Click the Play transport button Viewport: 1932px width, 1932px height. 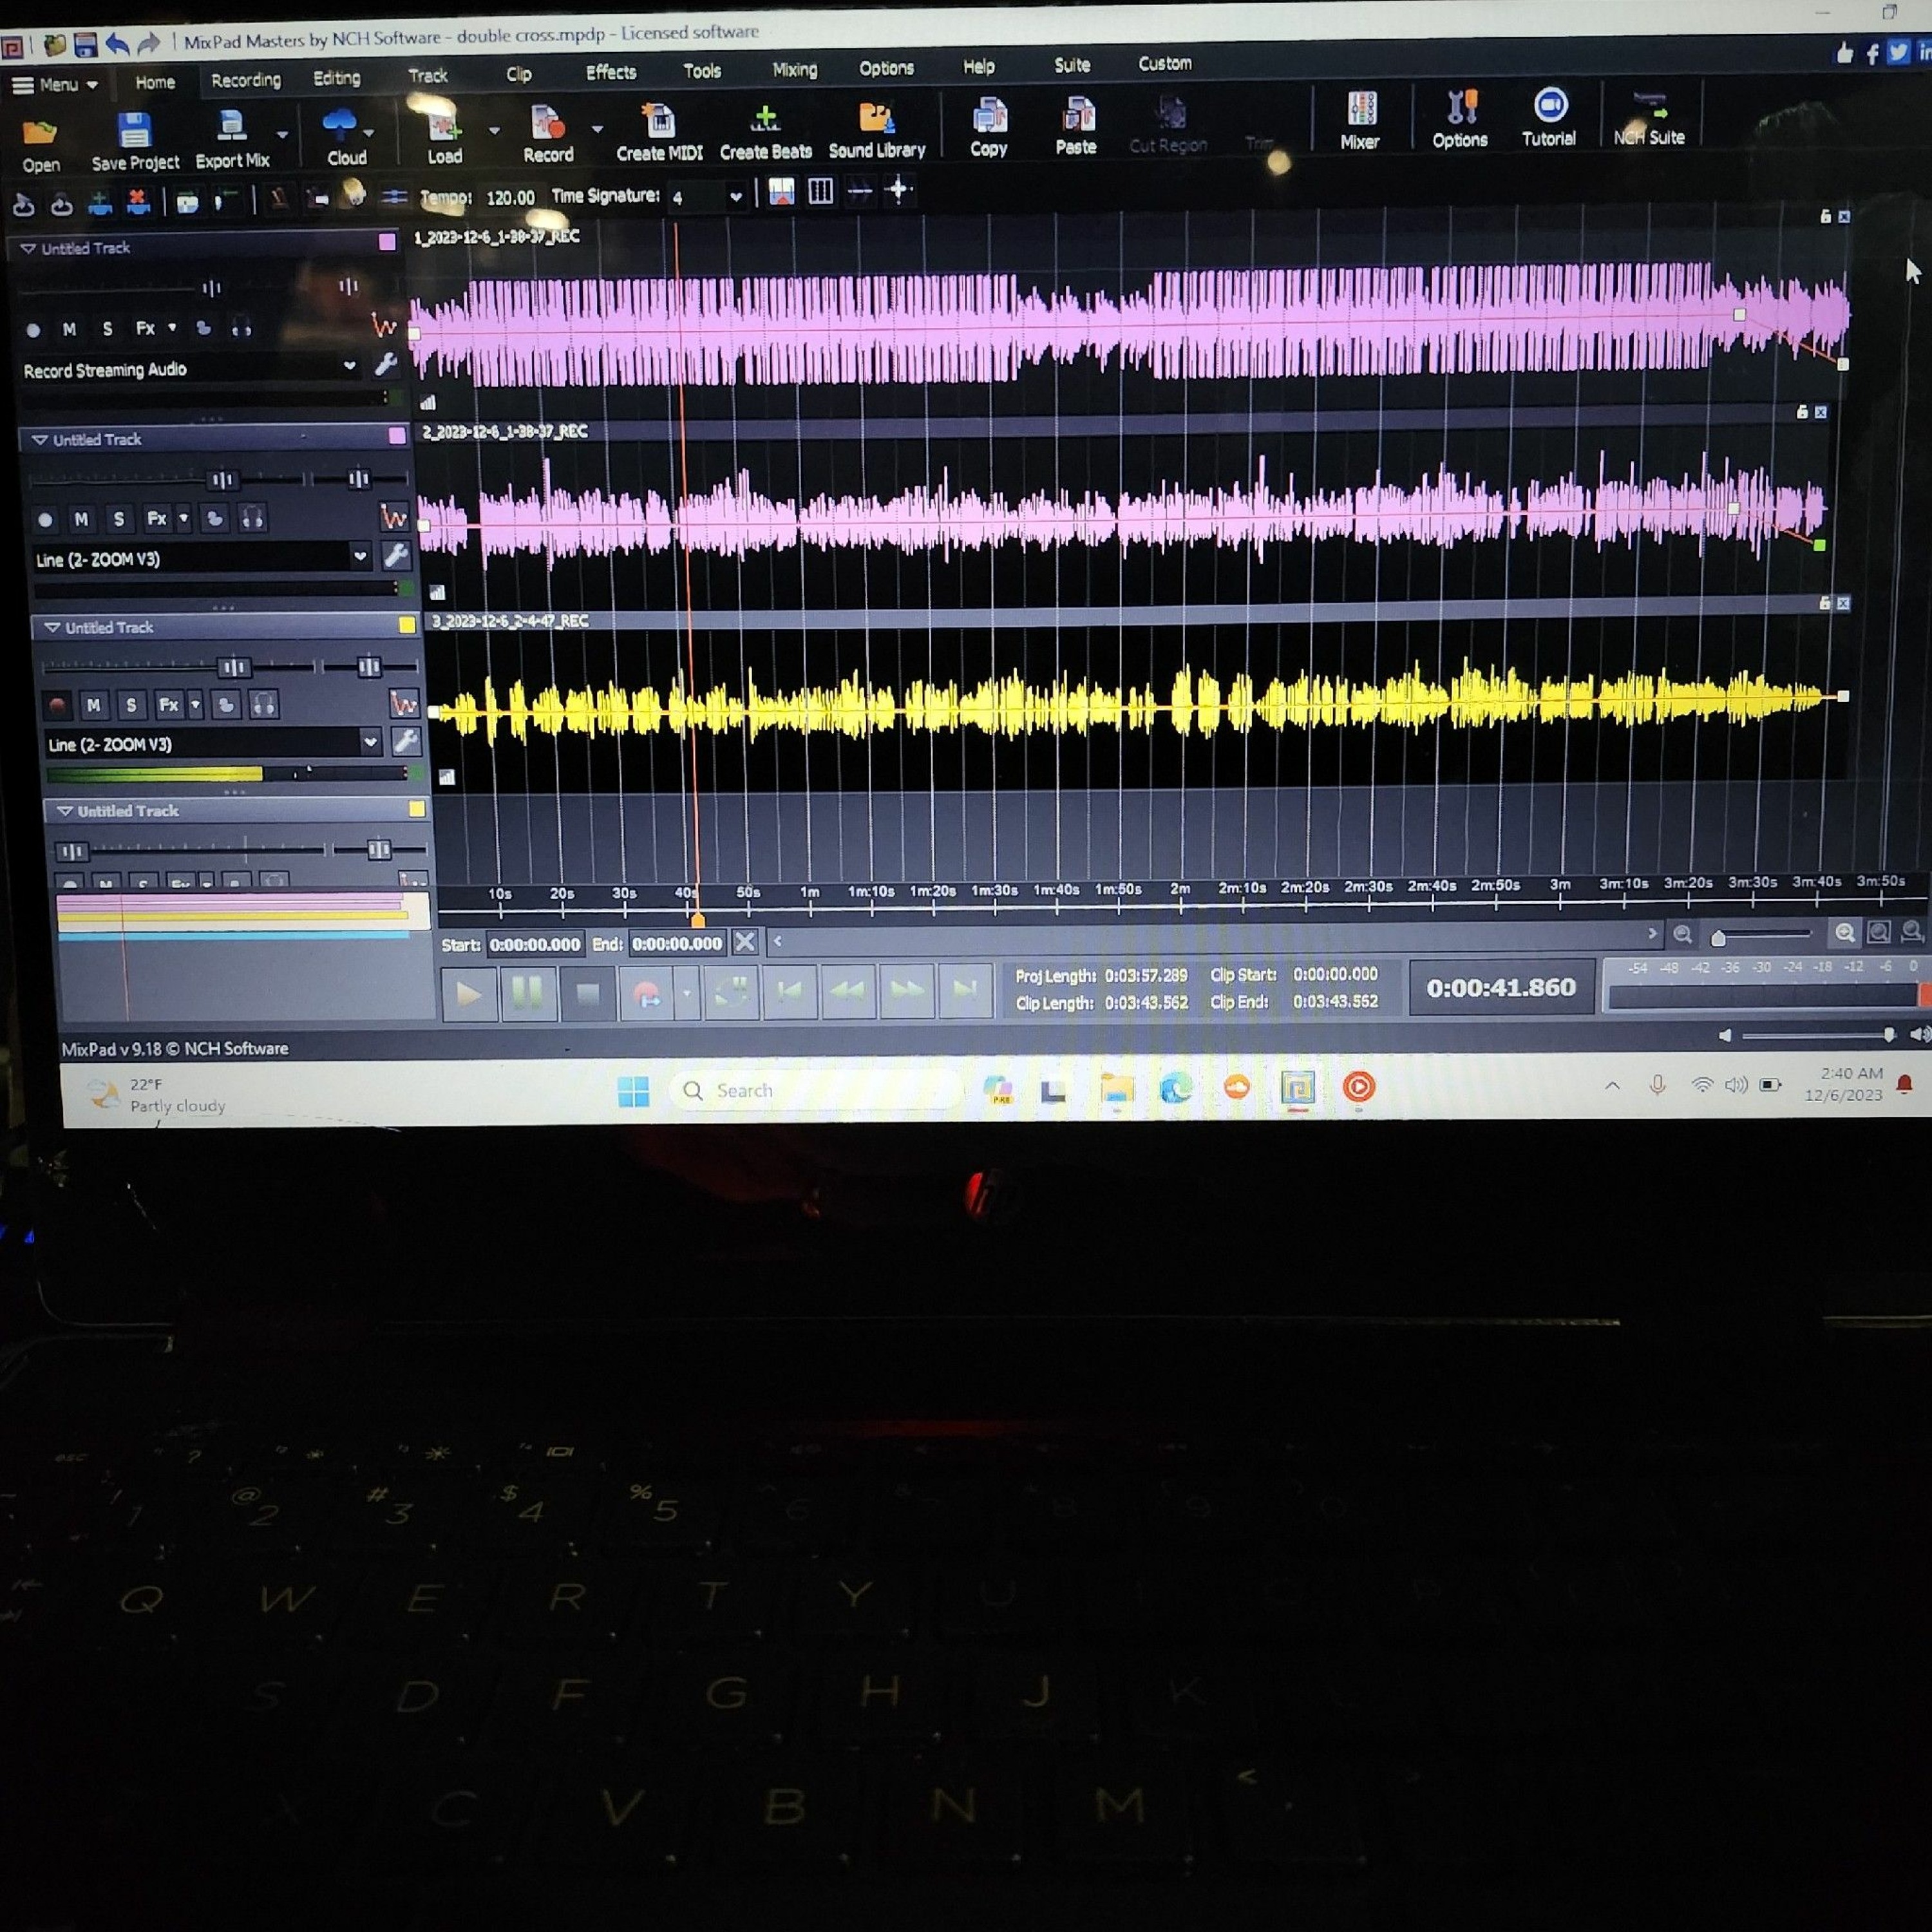469,993
